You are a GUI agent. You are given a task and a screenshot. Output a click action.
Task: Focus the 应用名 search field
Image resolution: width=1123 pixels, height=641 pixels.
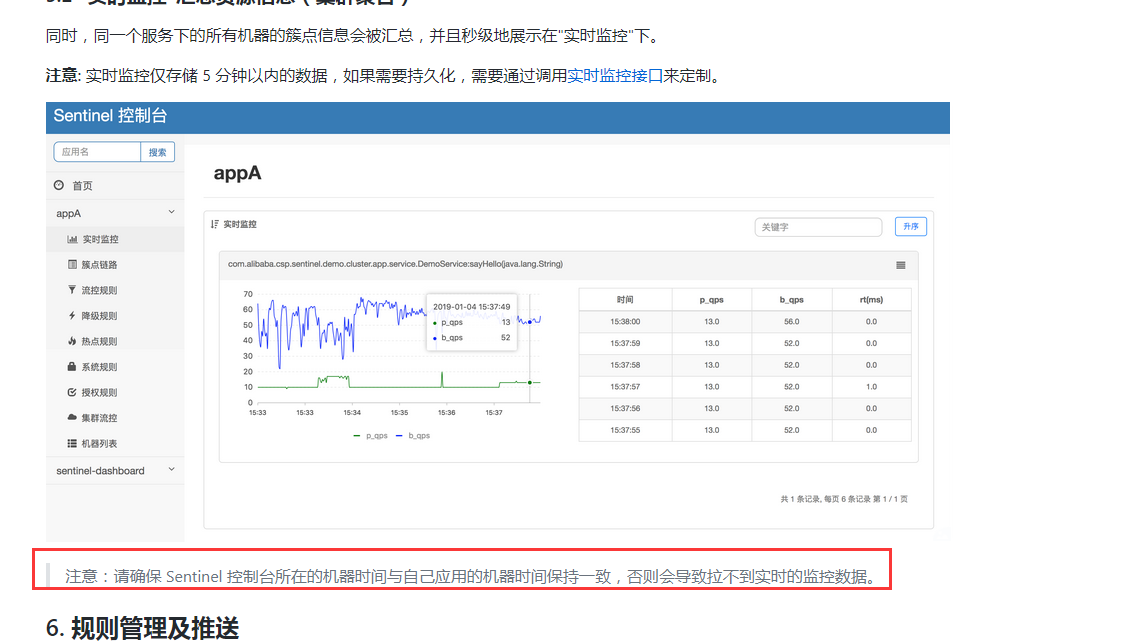(97, 152)
